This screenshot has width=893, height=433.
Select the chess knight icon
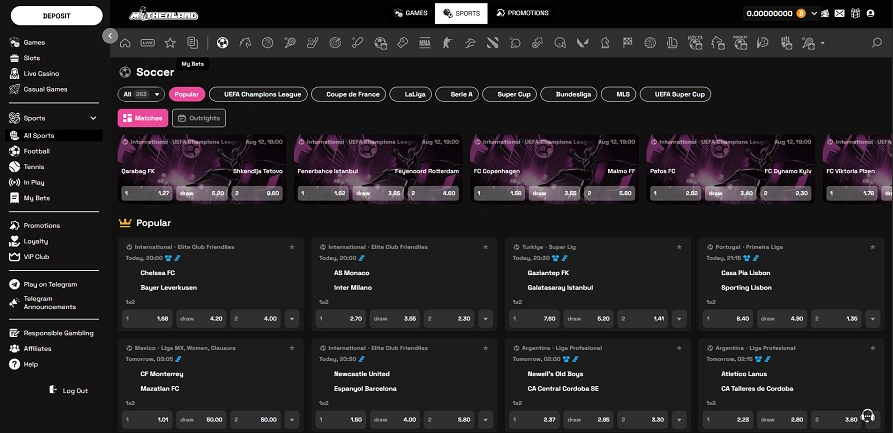605,43
